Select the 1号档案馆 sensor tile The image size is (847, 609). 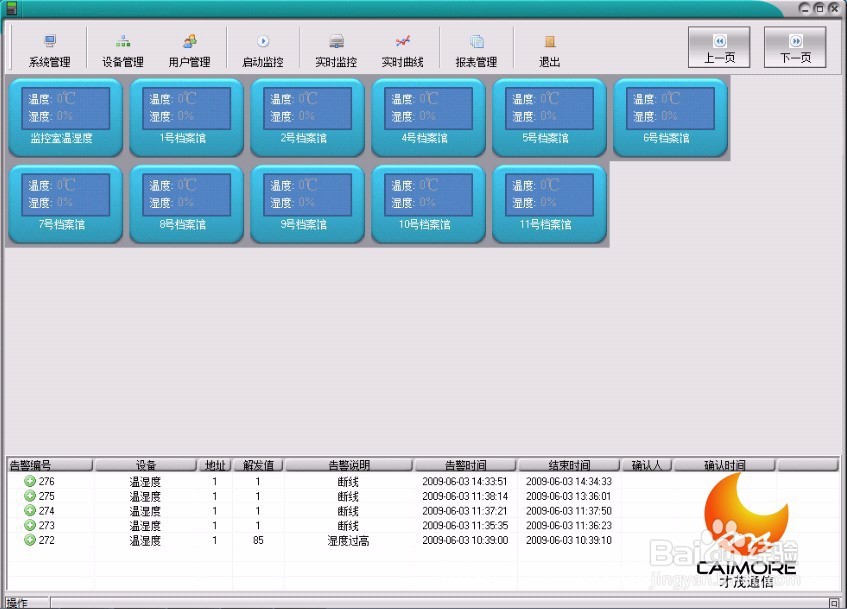coord(186,117)
